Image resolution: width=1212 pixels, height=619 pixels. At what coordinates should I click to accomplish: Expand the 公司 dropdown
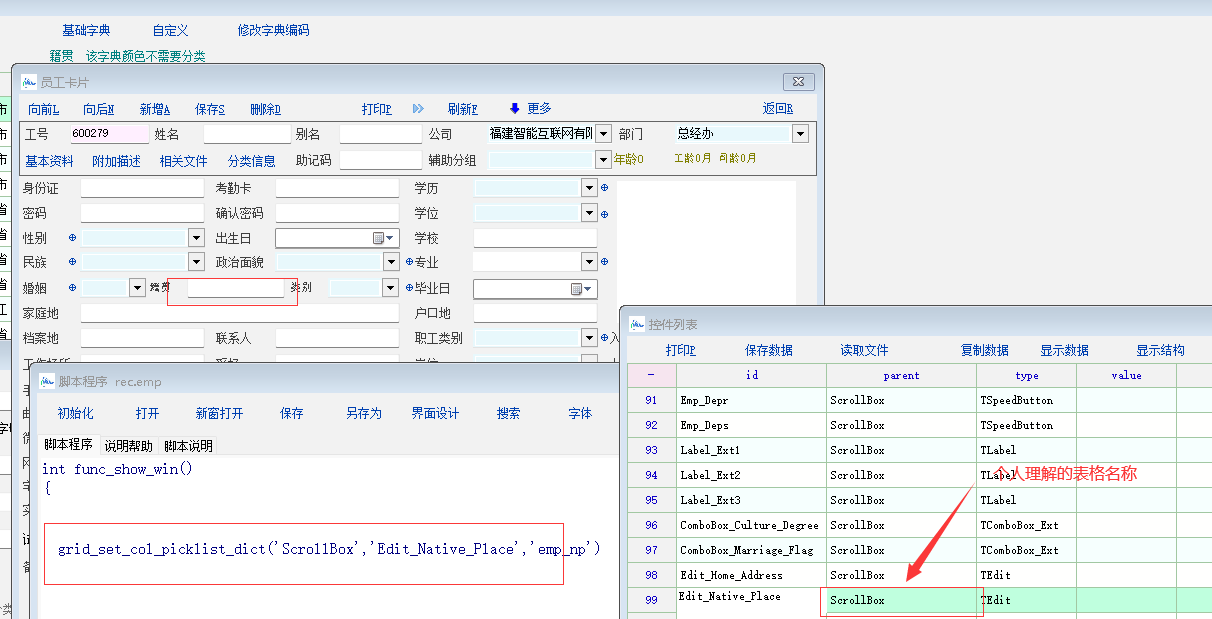[603, 134]
